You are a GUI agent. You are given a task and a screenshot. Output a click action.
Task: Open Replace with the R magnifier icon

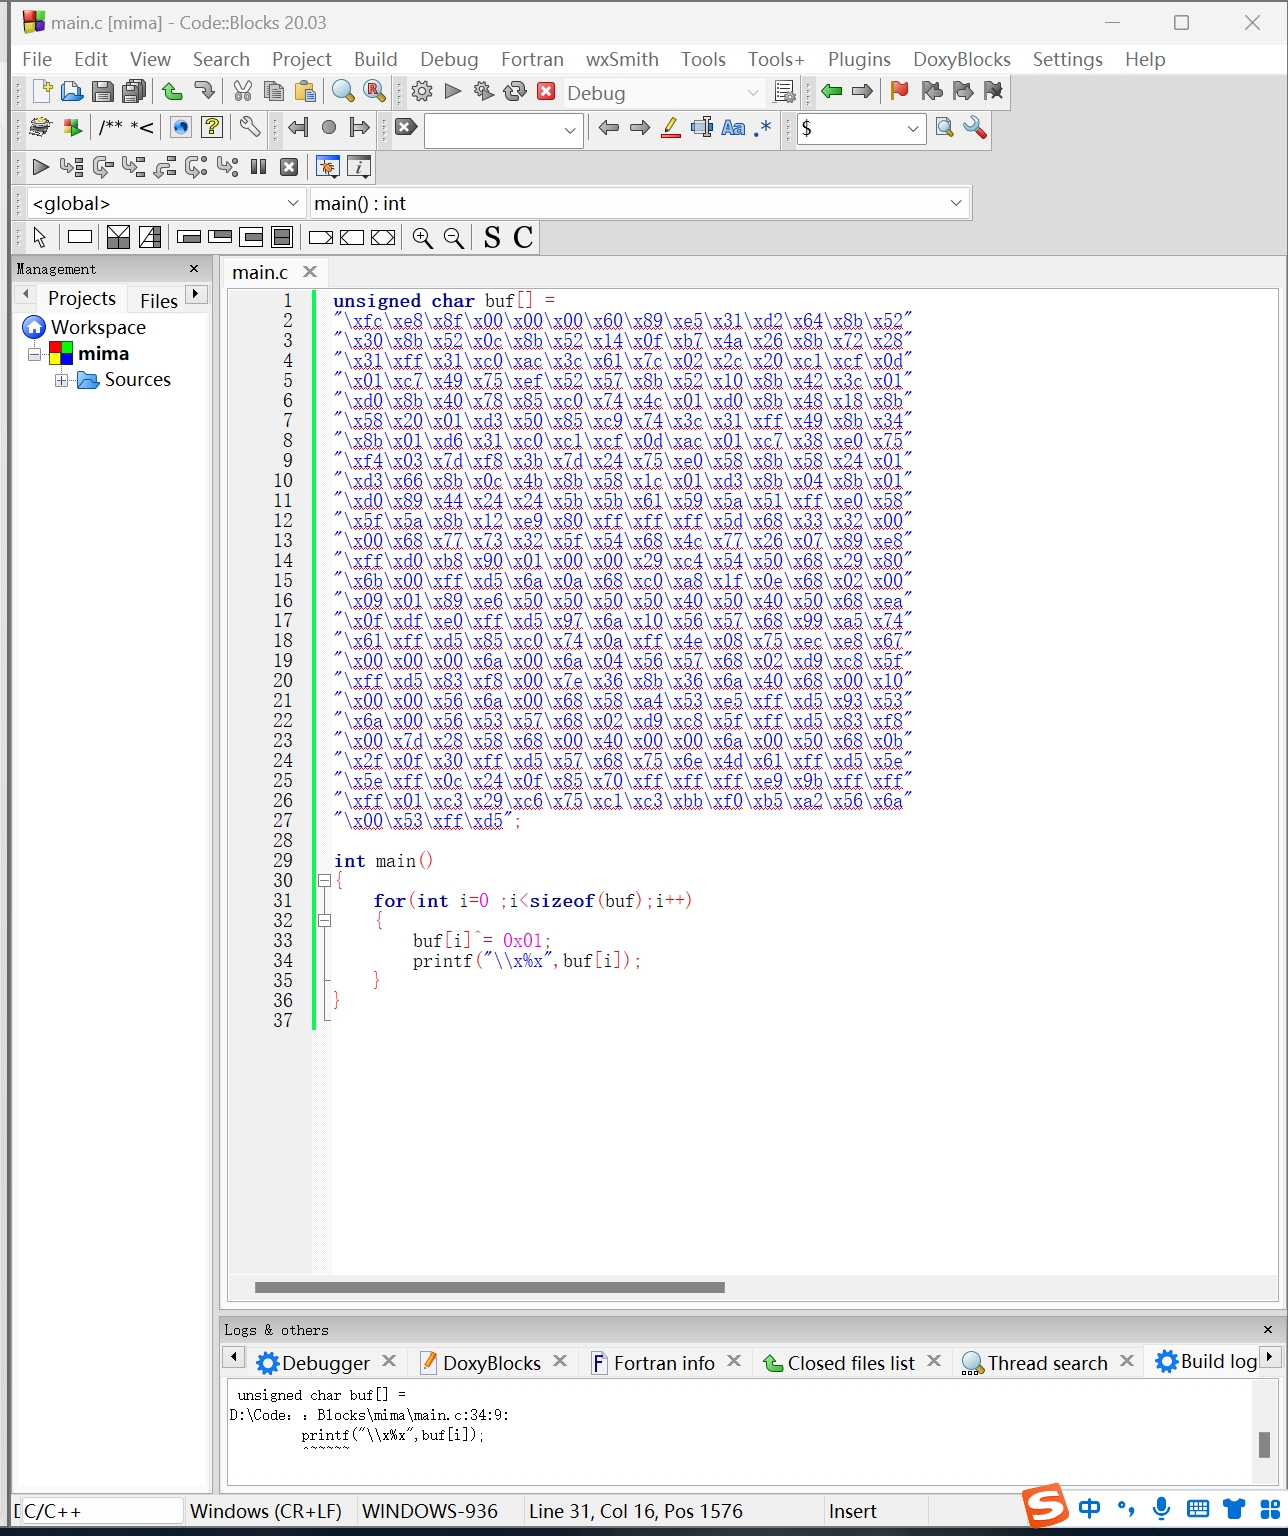375,92
